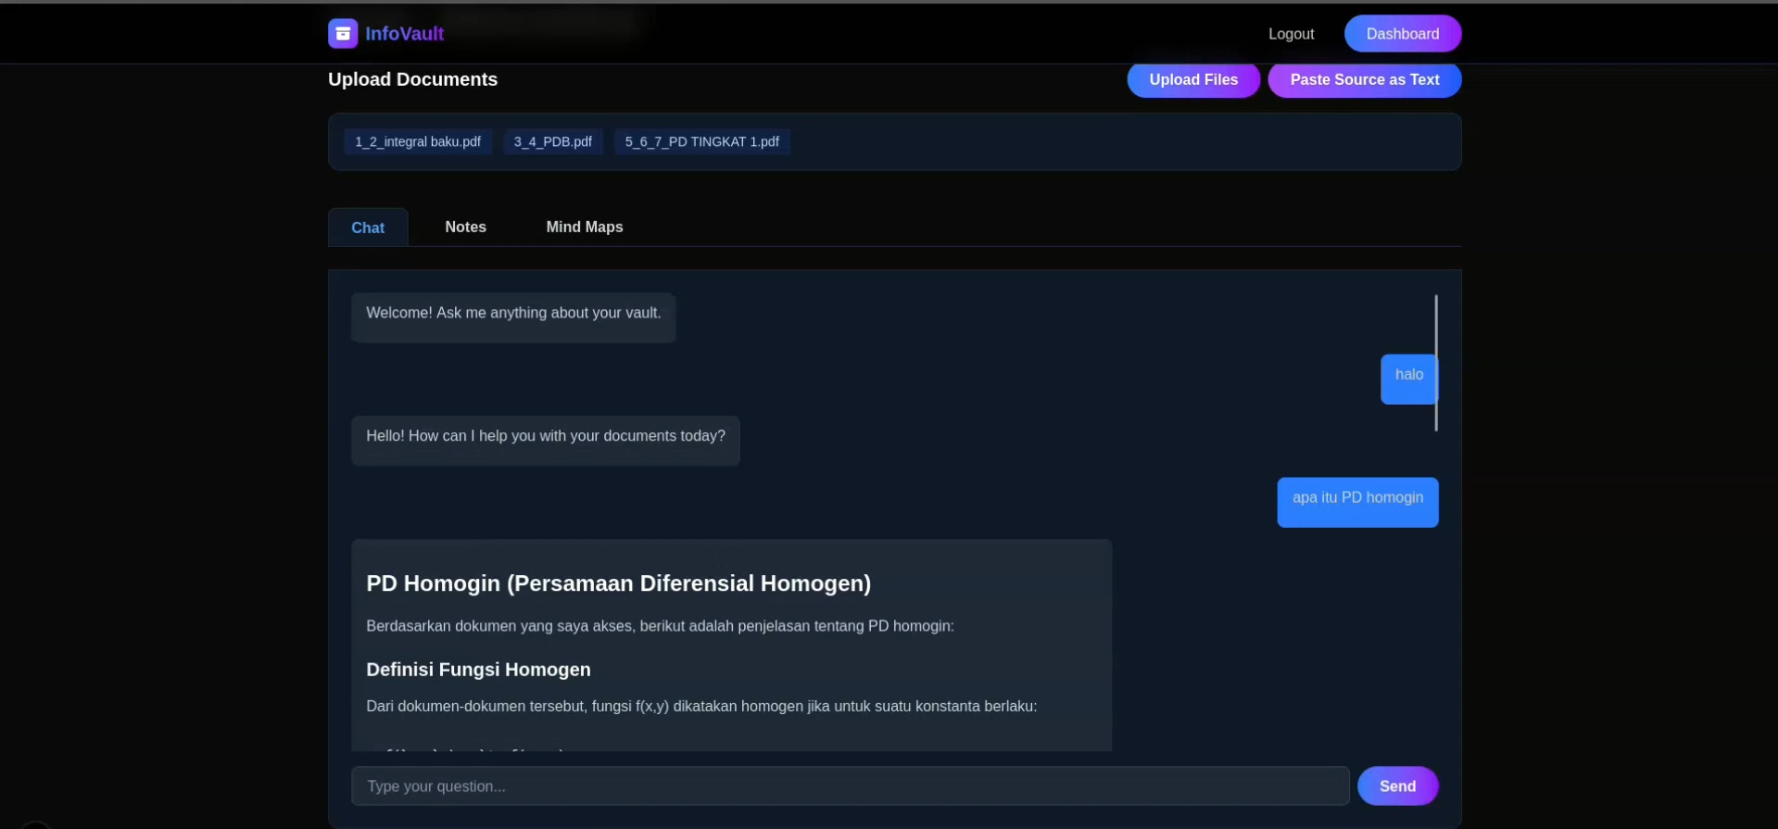Focus the 'Type your question...' input field
The height and width of the screenshot is (829, 1778).
click(x=850, y=786)
